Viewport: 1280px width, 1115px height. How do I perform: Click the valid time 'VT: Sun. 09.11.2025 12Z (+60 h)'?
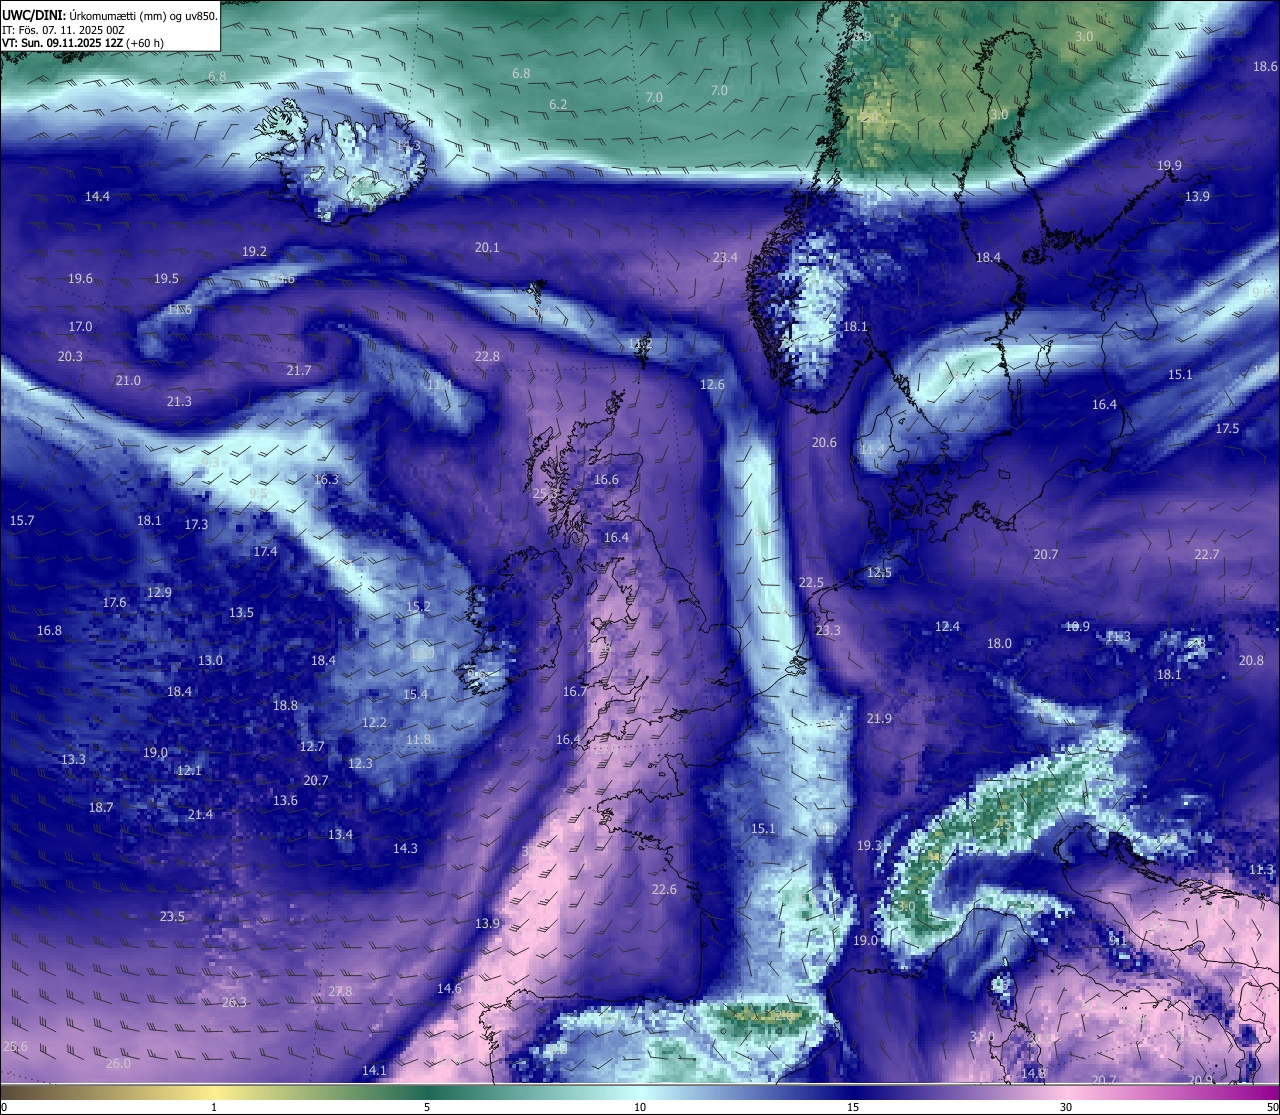click(x=83, y=43)
